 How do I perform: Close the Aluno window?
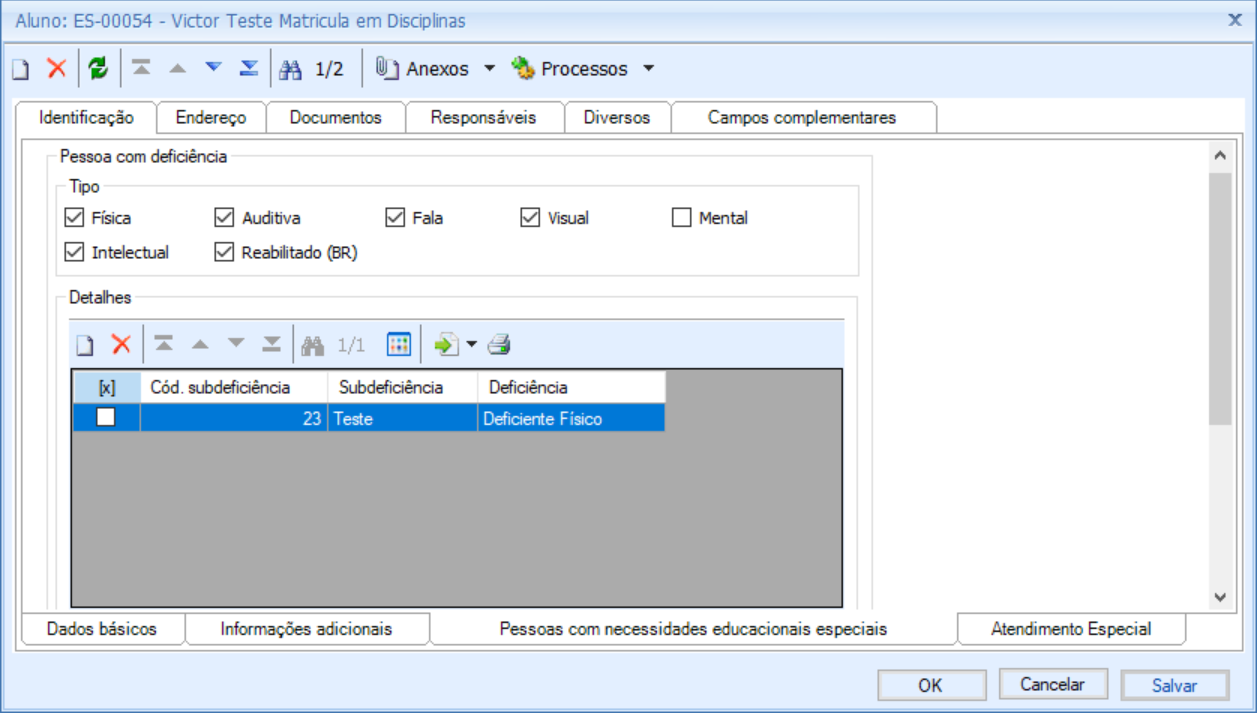pyautogui.click(x=1235, y=18)
